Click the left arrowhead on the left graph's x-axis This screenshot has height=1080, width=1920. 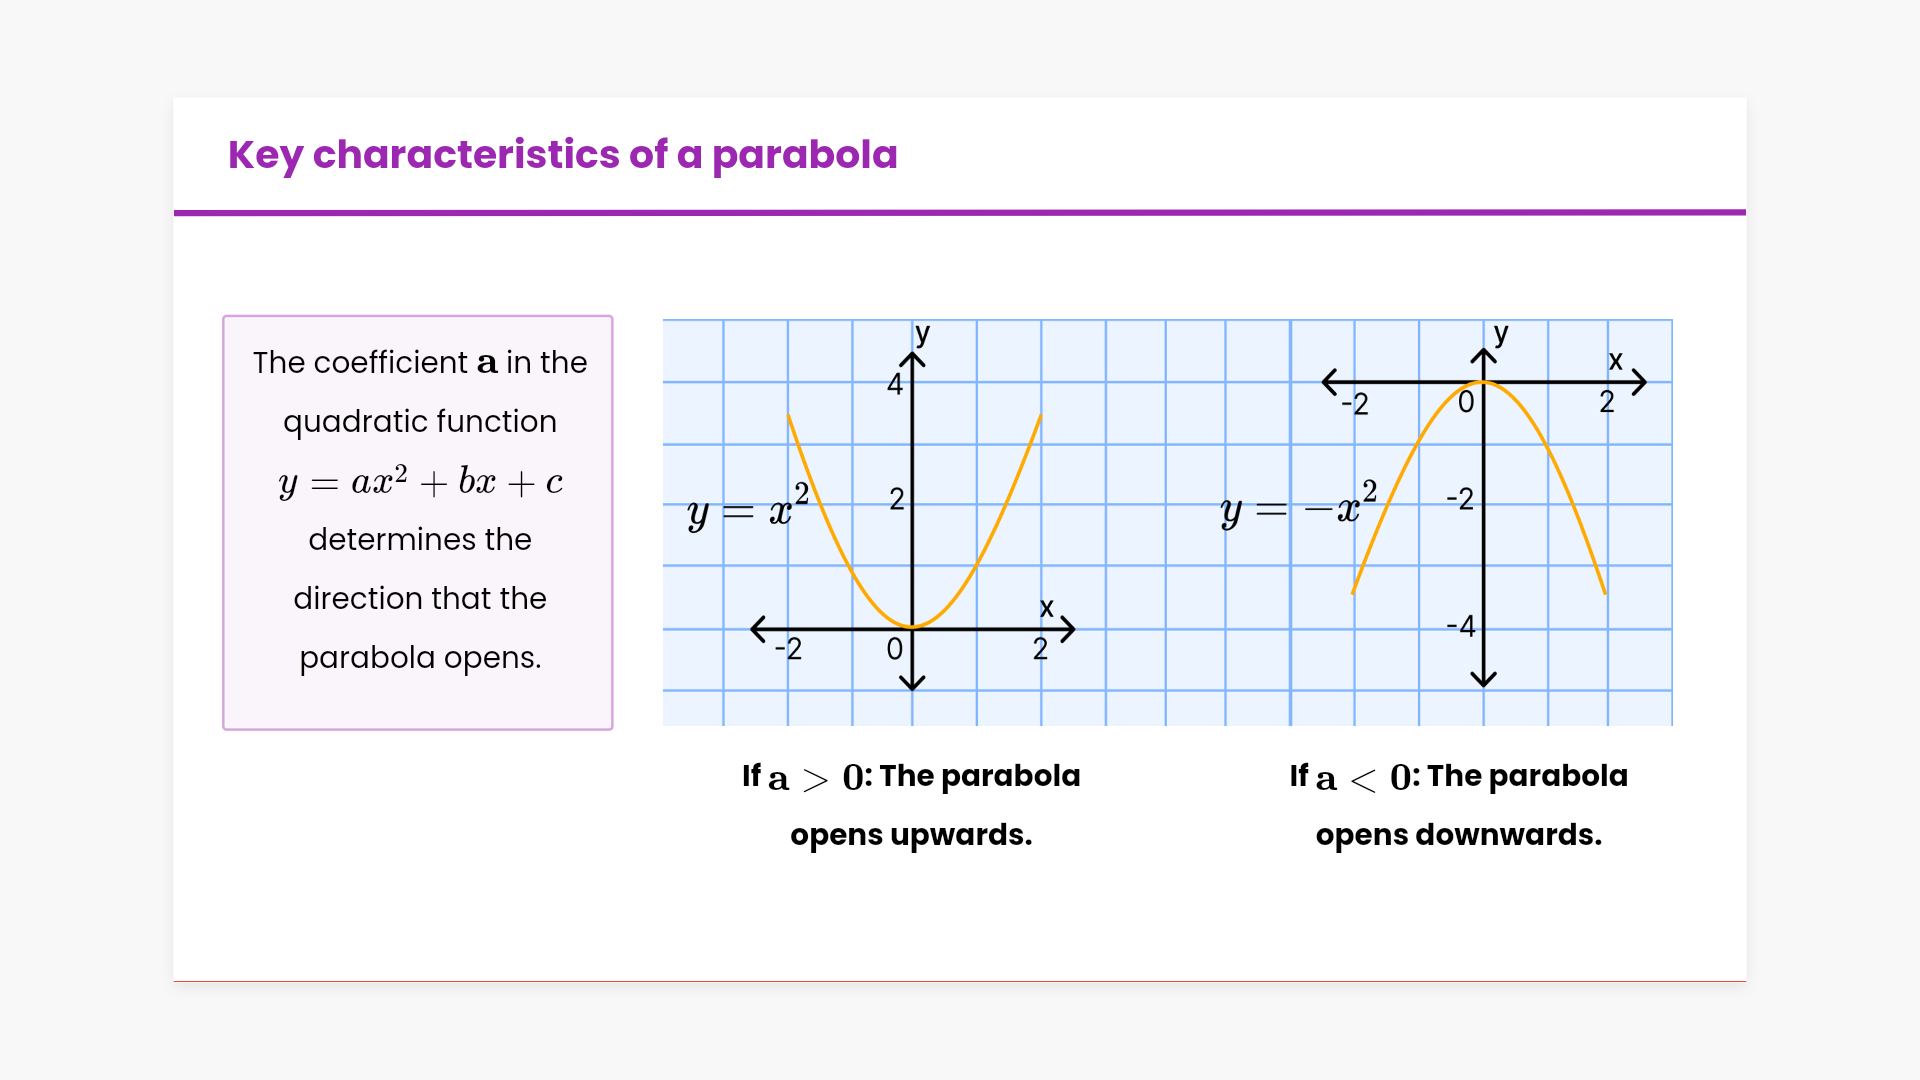[x=759, y=629]
